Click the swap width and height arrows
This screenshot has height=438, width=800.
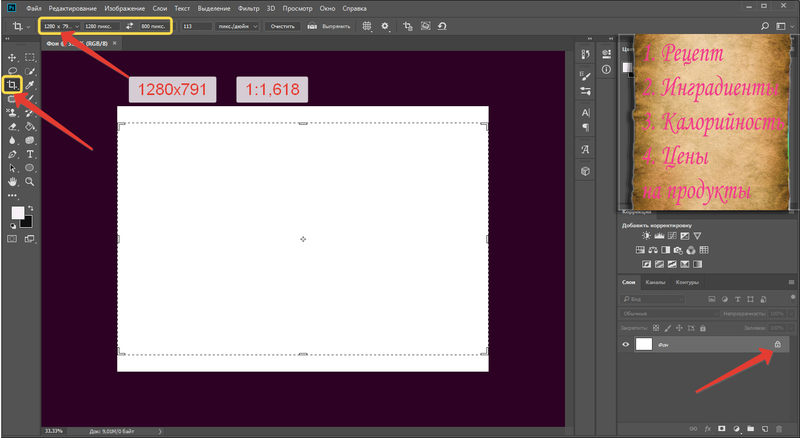(x=129, y=25)
